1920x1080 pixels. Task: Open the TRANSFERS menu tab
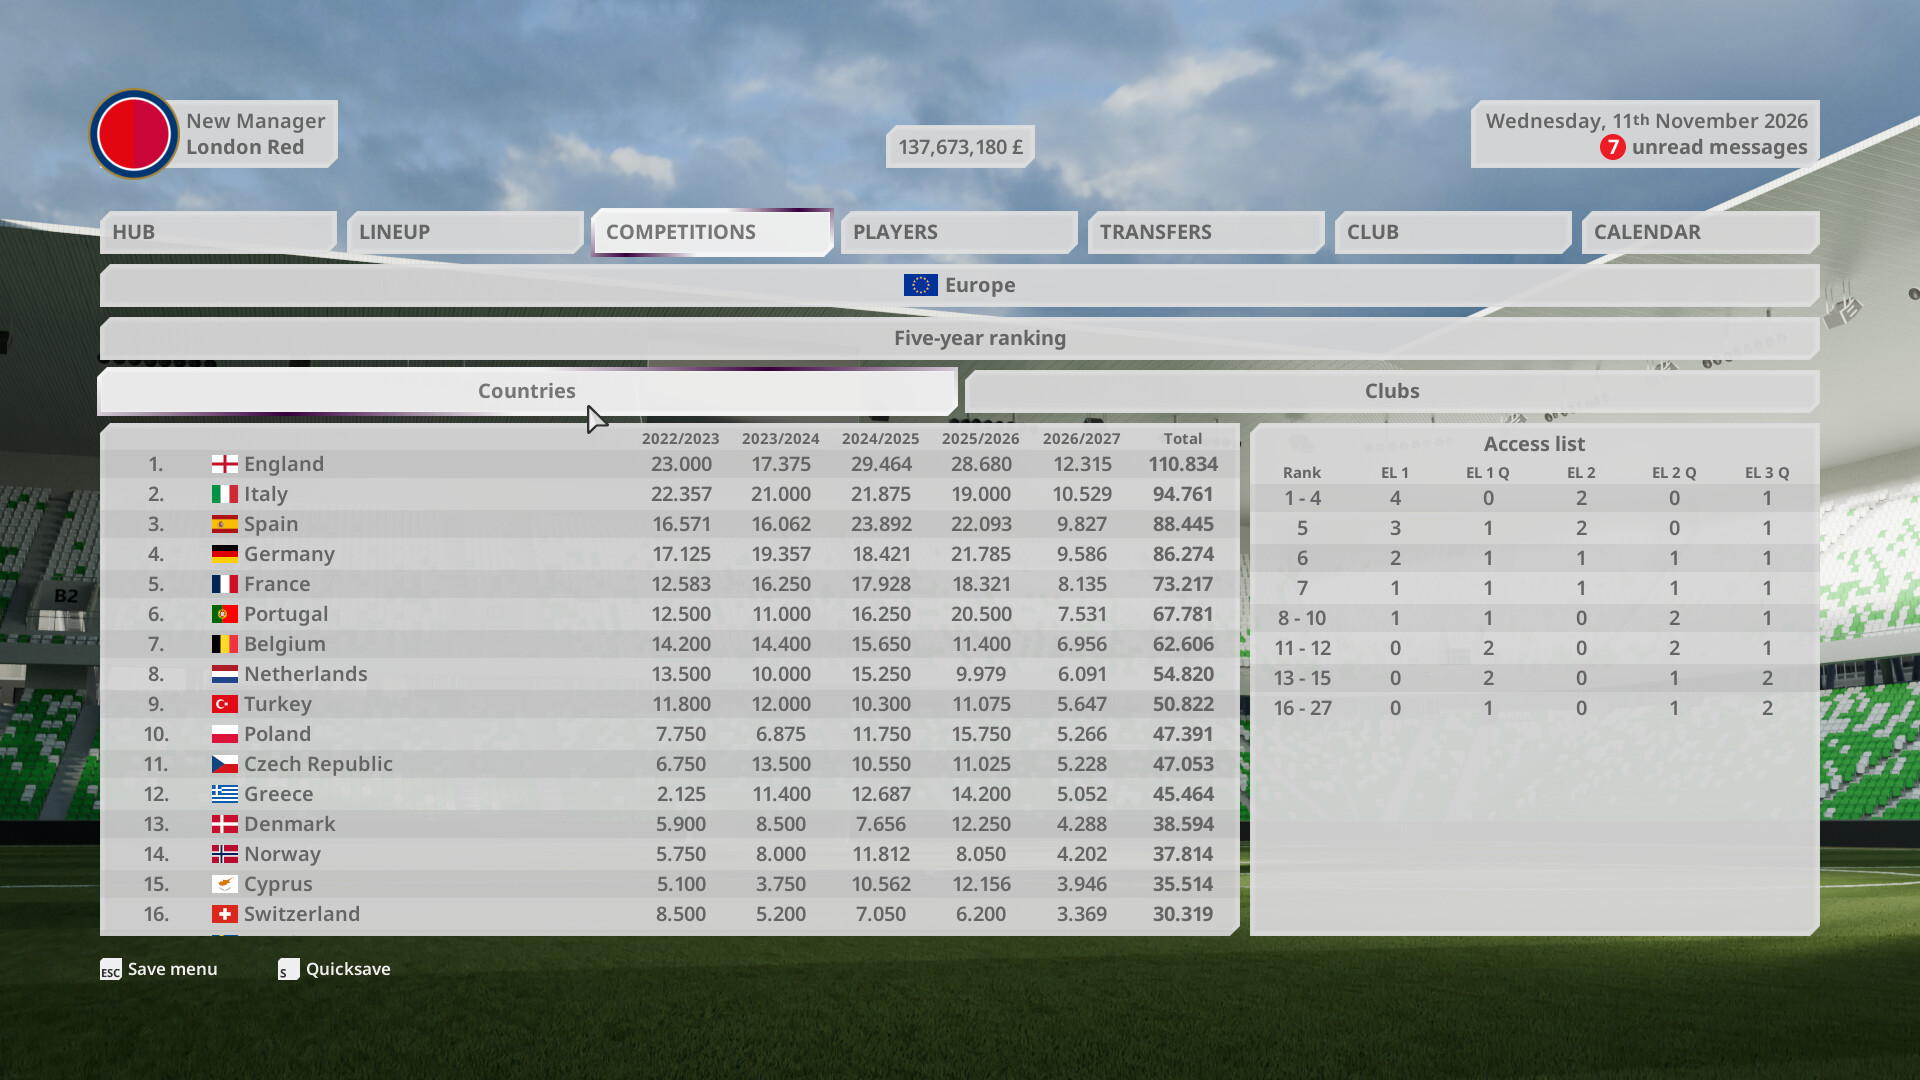point(1206,232)
